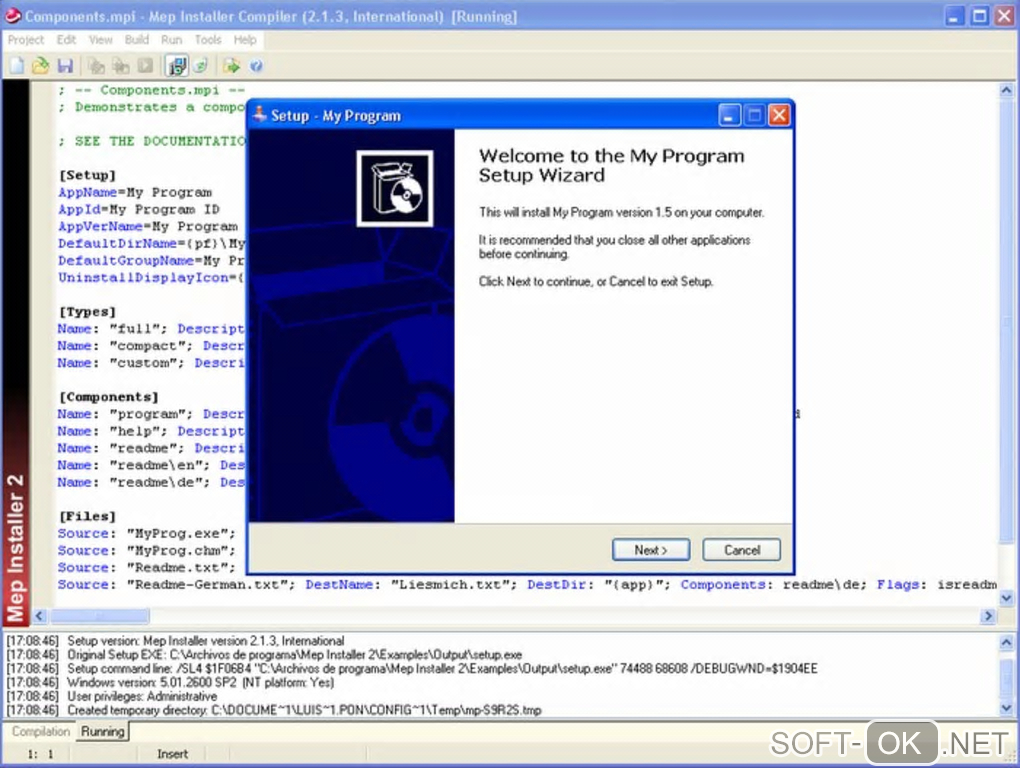The image size is (1020, 768).
Task: Click the Insert mode status bar indicator
Action: [x=172, y=754]
